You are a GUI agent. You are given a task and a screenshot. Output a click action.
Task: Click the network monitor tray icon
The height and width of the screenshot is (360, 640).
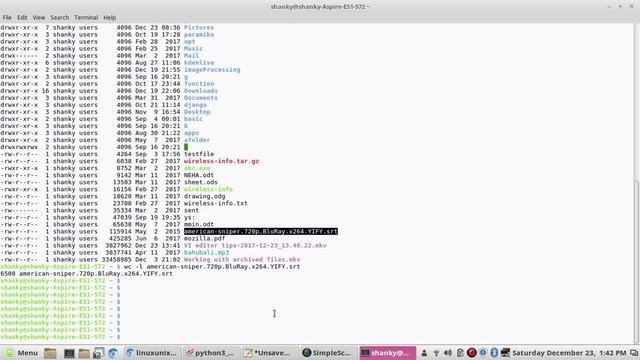pyautogui.click(x=505, y=353)
